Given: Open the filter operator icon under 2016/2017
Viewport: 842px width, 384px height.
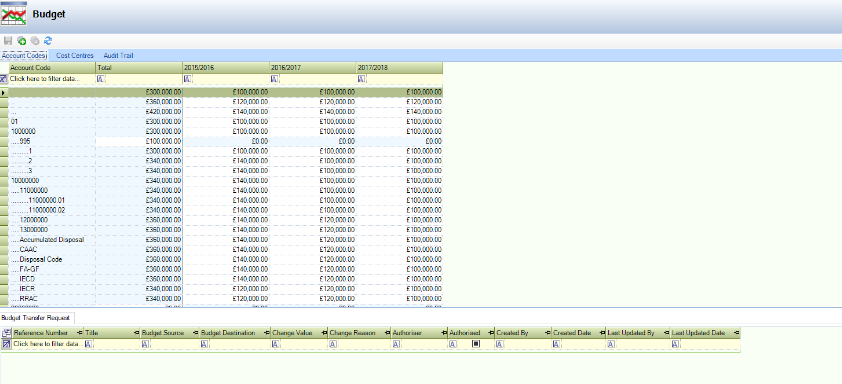Looking at the screenshot, I should [275, 78].
